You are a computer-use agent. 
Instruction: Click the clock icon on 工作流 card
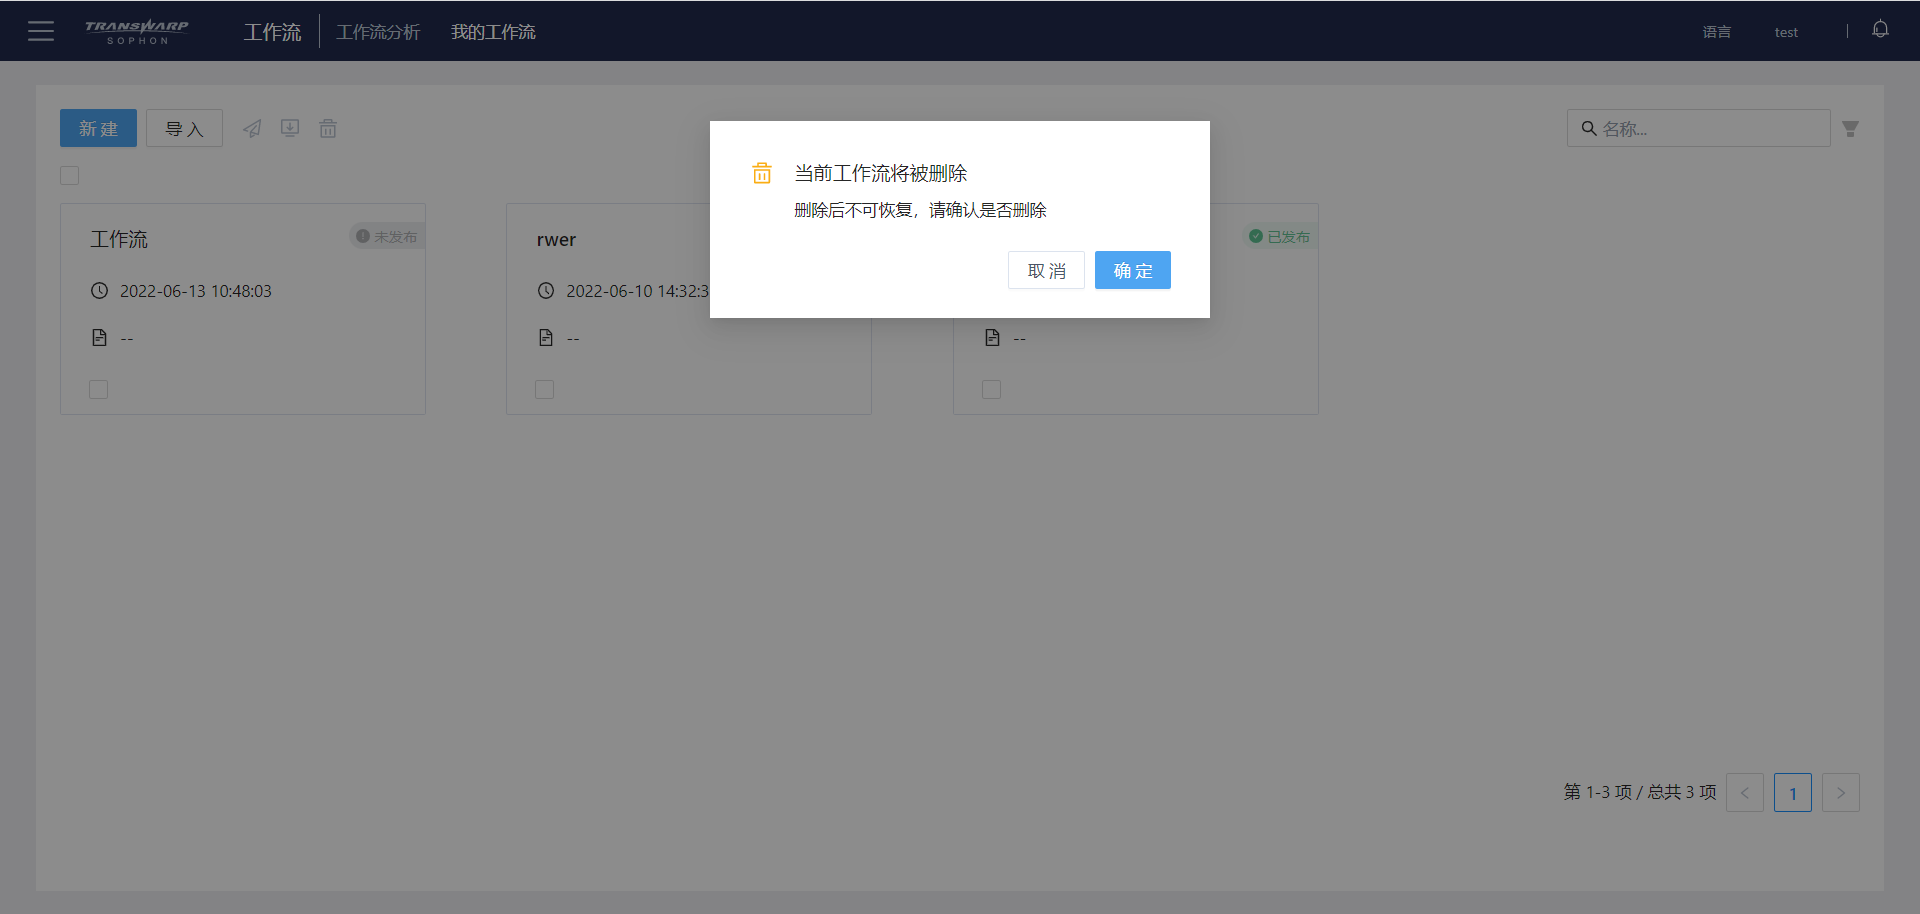pos(99,291)
